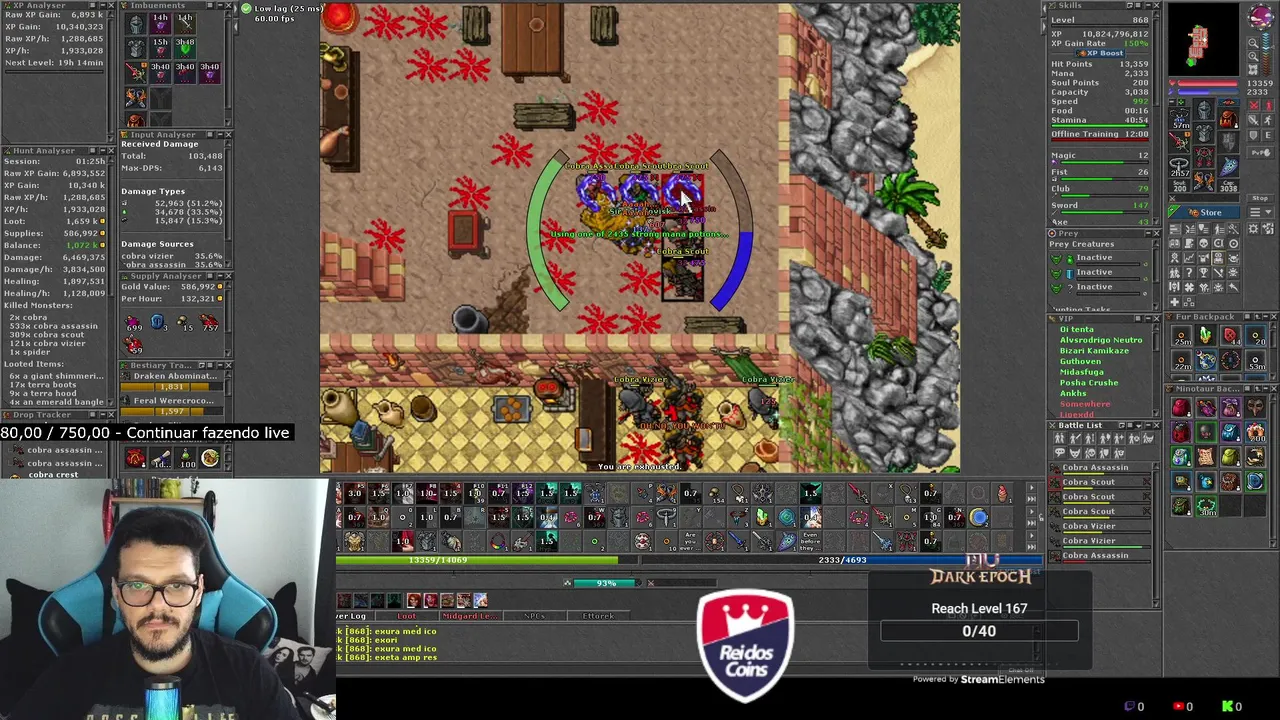
Task: Click the minimap compass orb
Action: [1261, 16]
